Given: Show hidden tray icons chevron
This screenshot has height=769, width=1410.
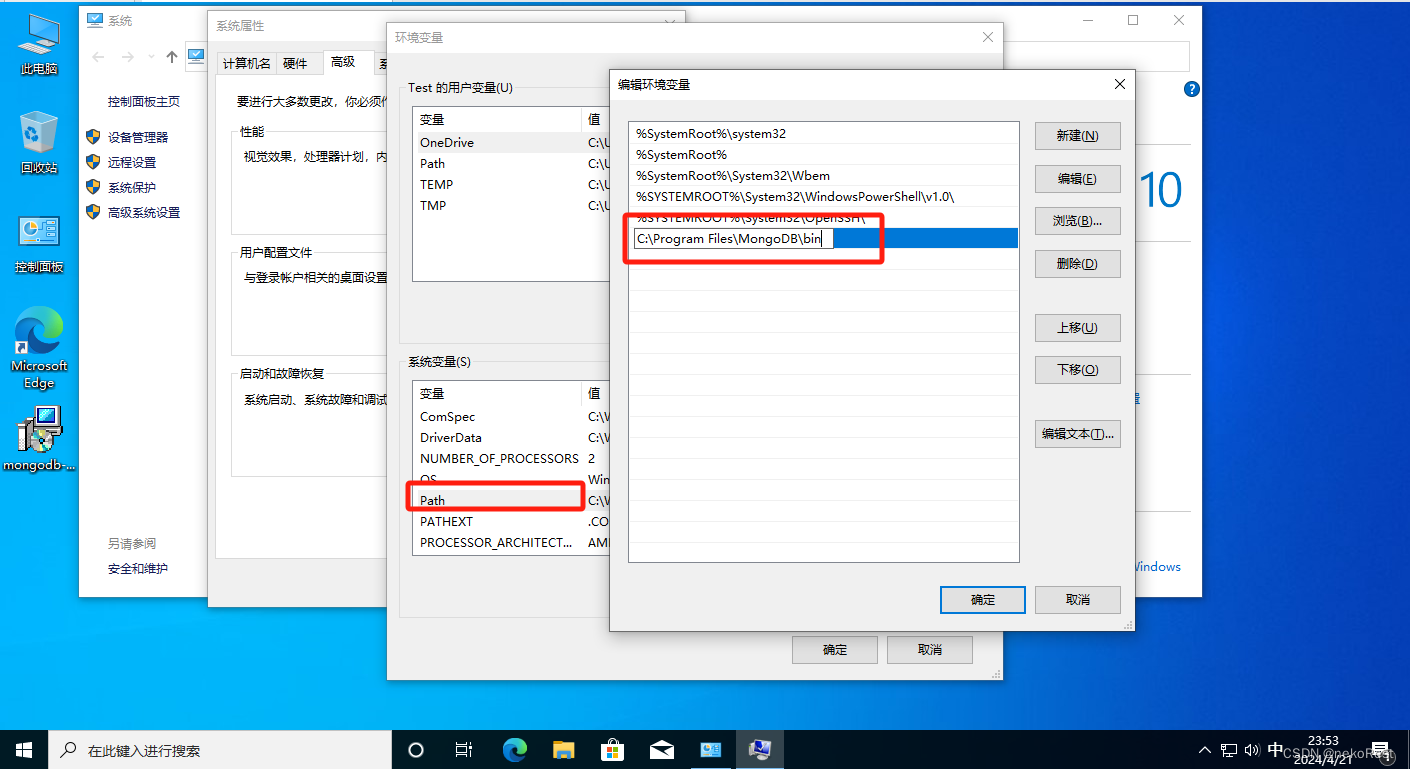Looking at the screenshot, I should click(x=1205, y=749).
